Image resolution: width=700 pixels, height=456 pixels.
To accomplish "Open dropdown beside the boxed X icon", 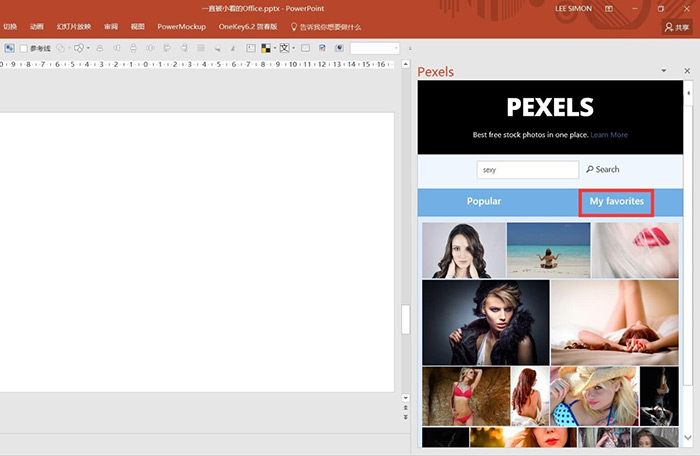I will pyautogui.click(x=293, y=48).
